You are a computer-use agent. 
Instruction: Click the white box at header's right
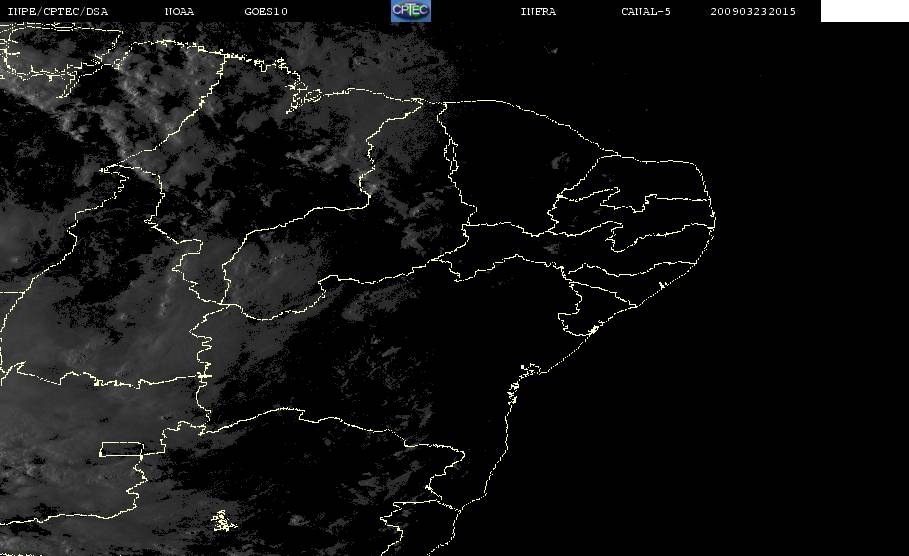pyautogui.click(x=865, y=11)
